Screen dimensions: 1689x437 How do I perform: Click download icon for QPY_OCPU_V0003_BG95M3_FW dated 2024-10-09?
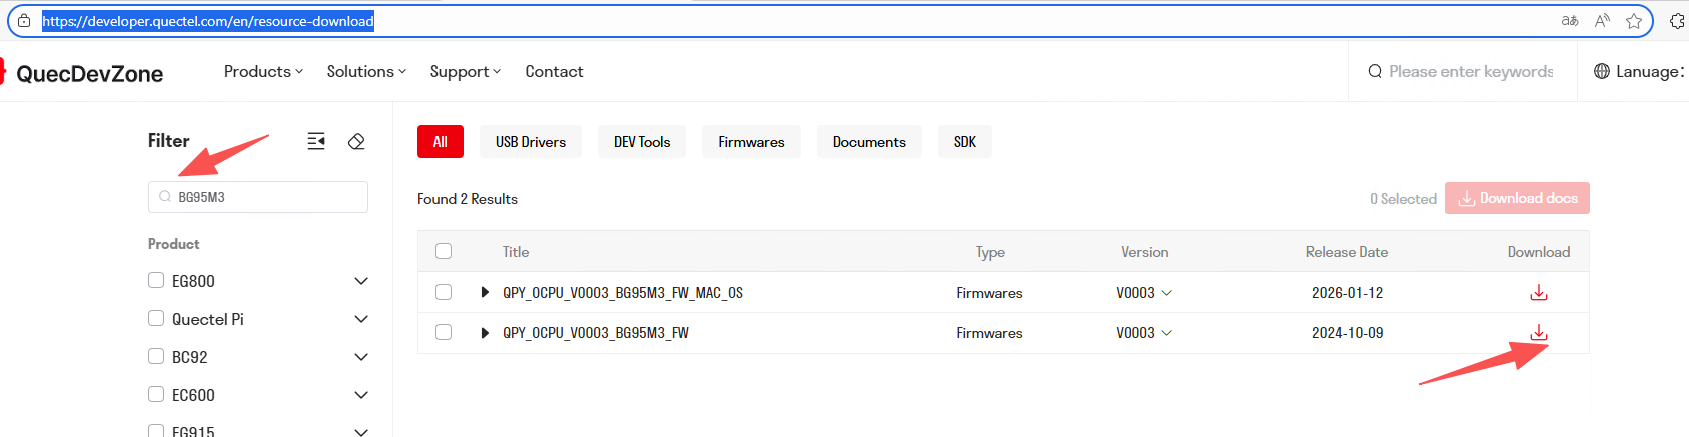point(1538,333)
